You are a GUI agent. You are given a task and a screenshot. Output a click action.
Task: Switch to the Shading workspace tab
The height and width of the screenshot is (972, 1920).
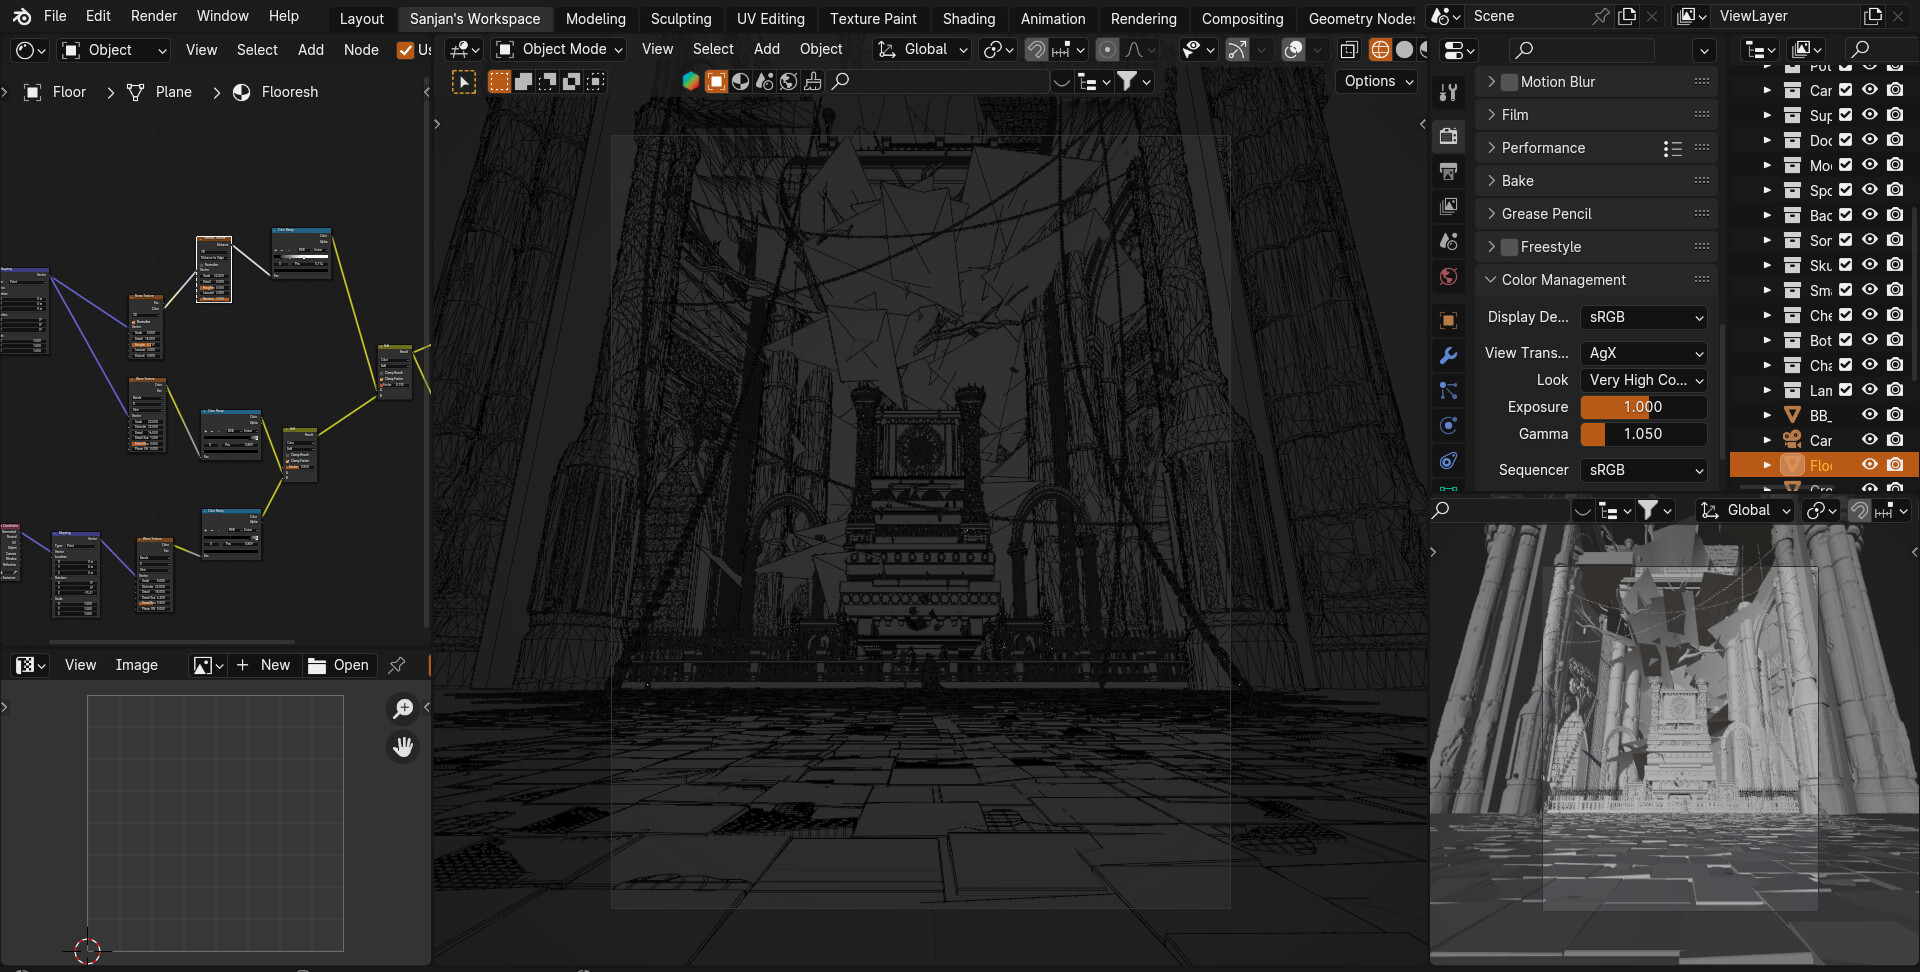point(968,18)
